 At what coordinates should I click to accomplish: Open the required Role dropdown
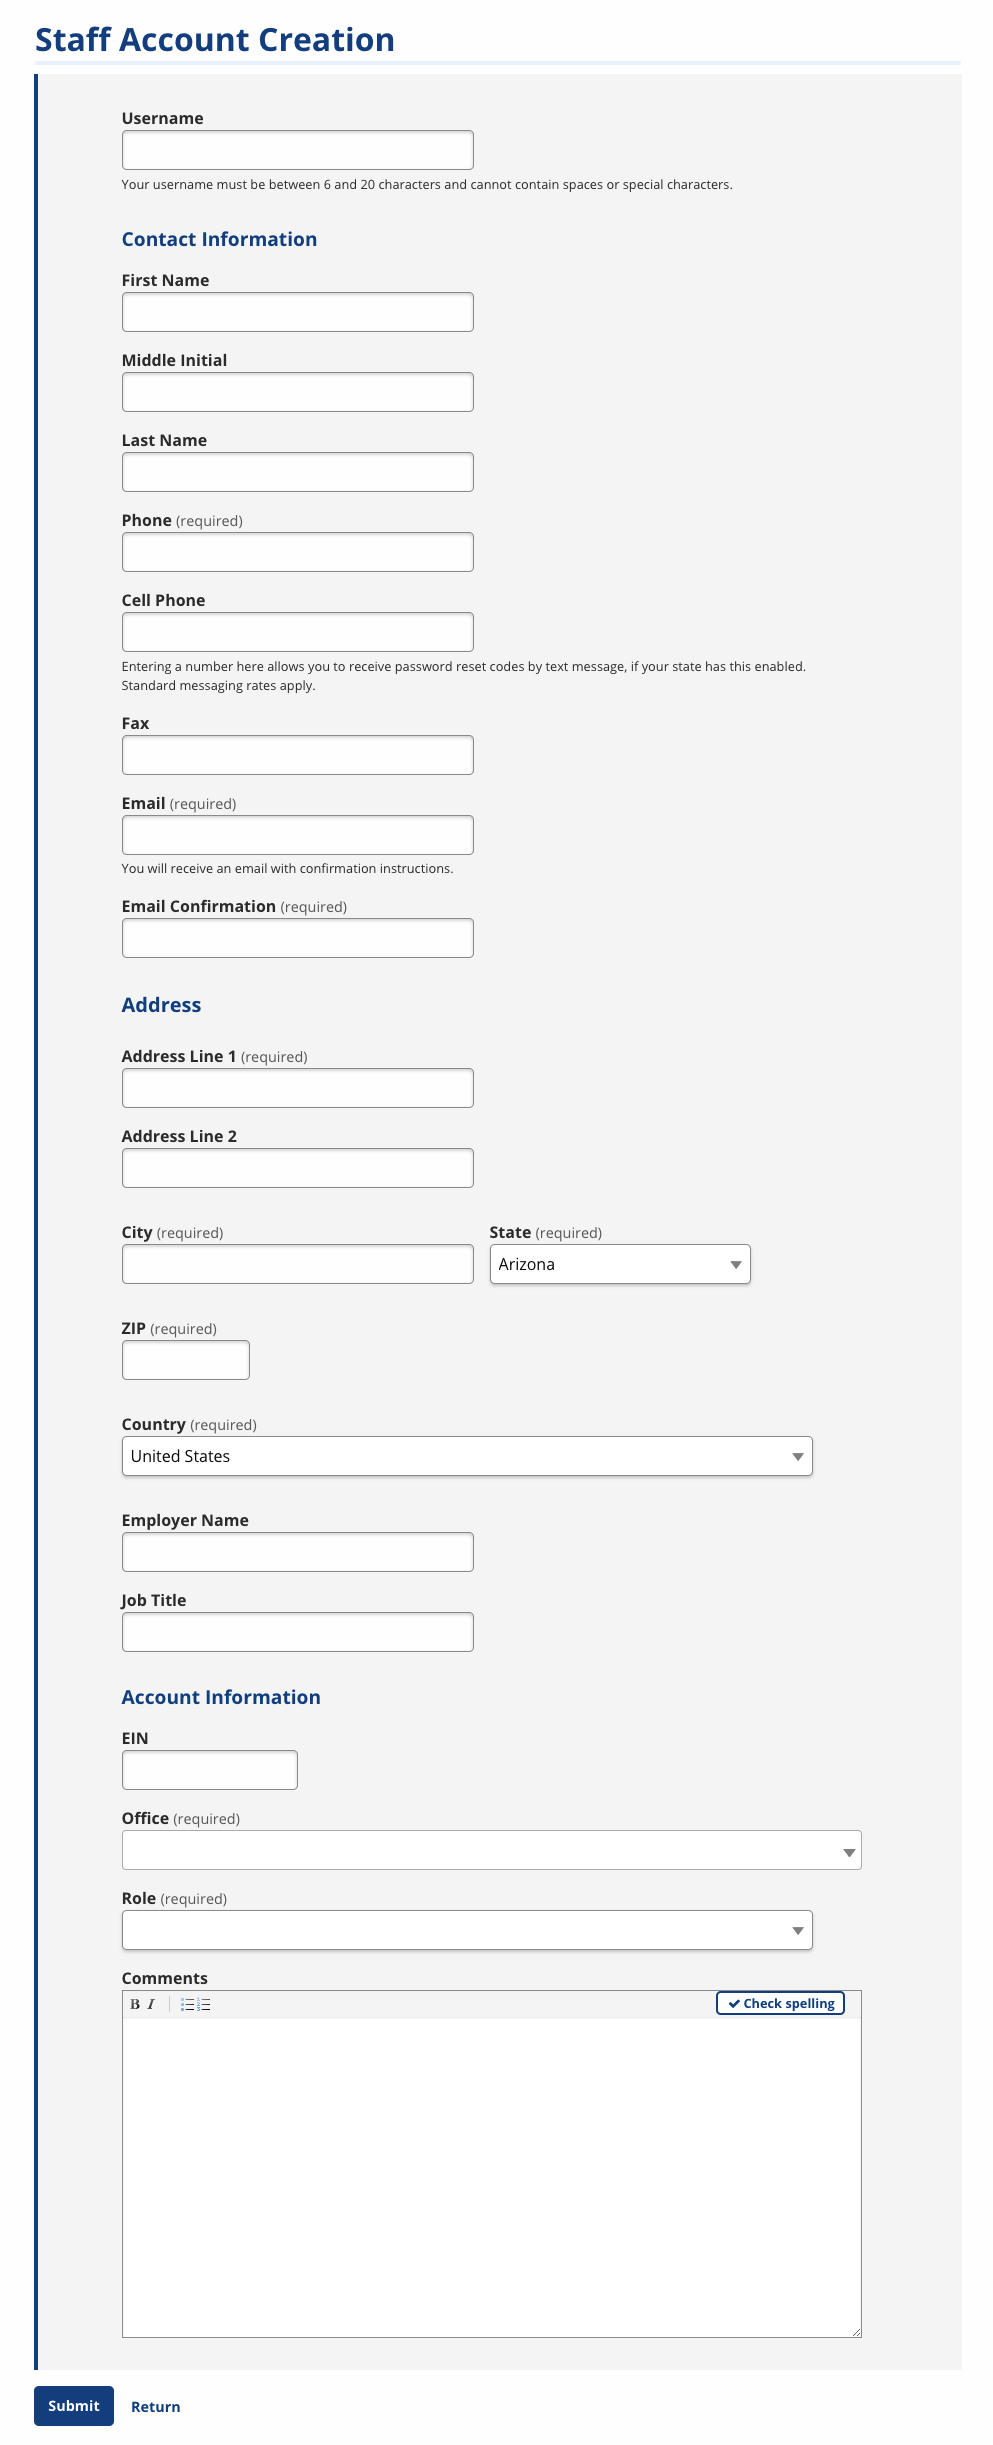pyautogui.click(x=469, y=1928)
